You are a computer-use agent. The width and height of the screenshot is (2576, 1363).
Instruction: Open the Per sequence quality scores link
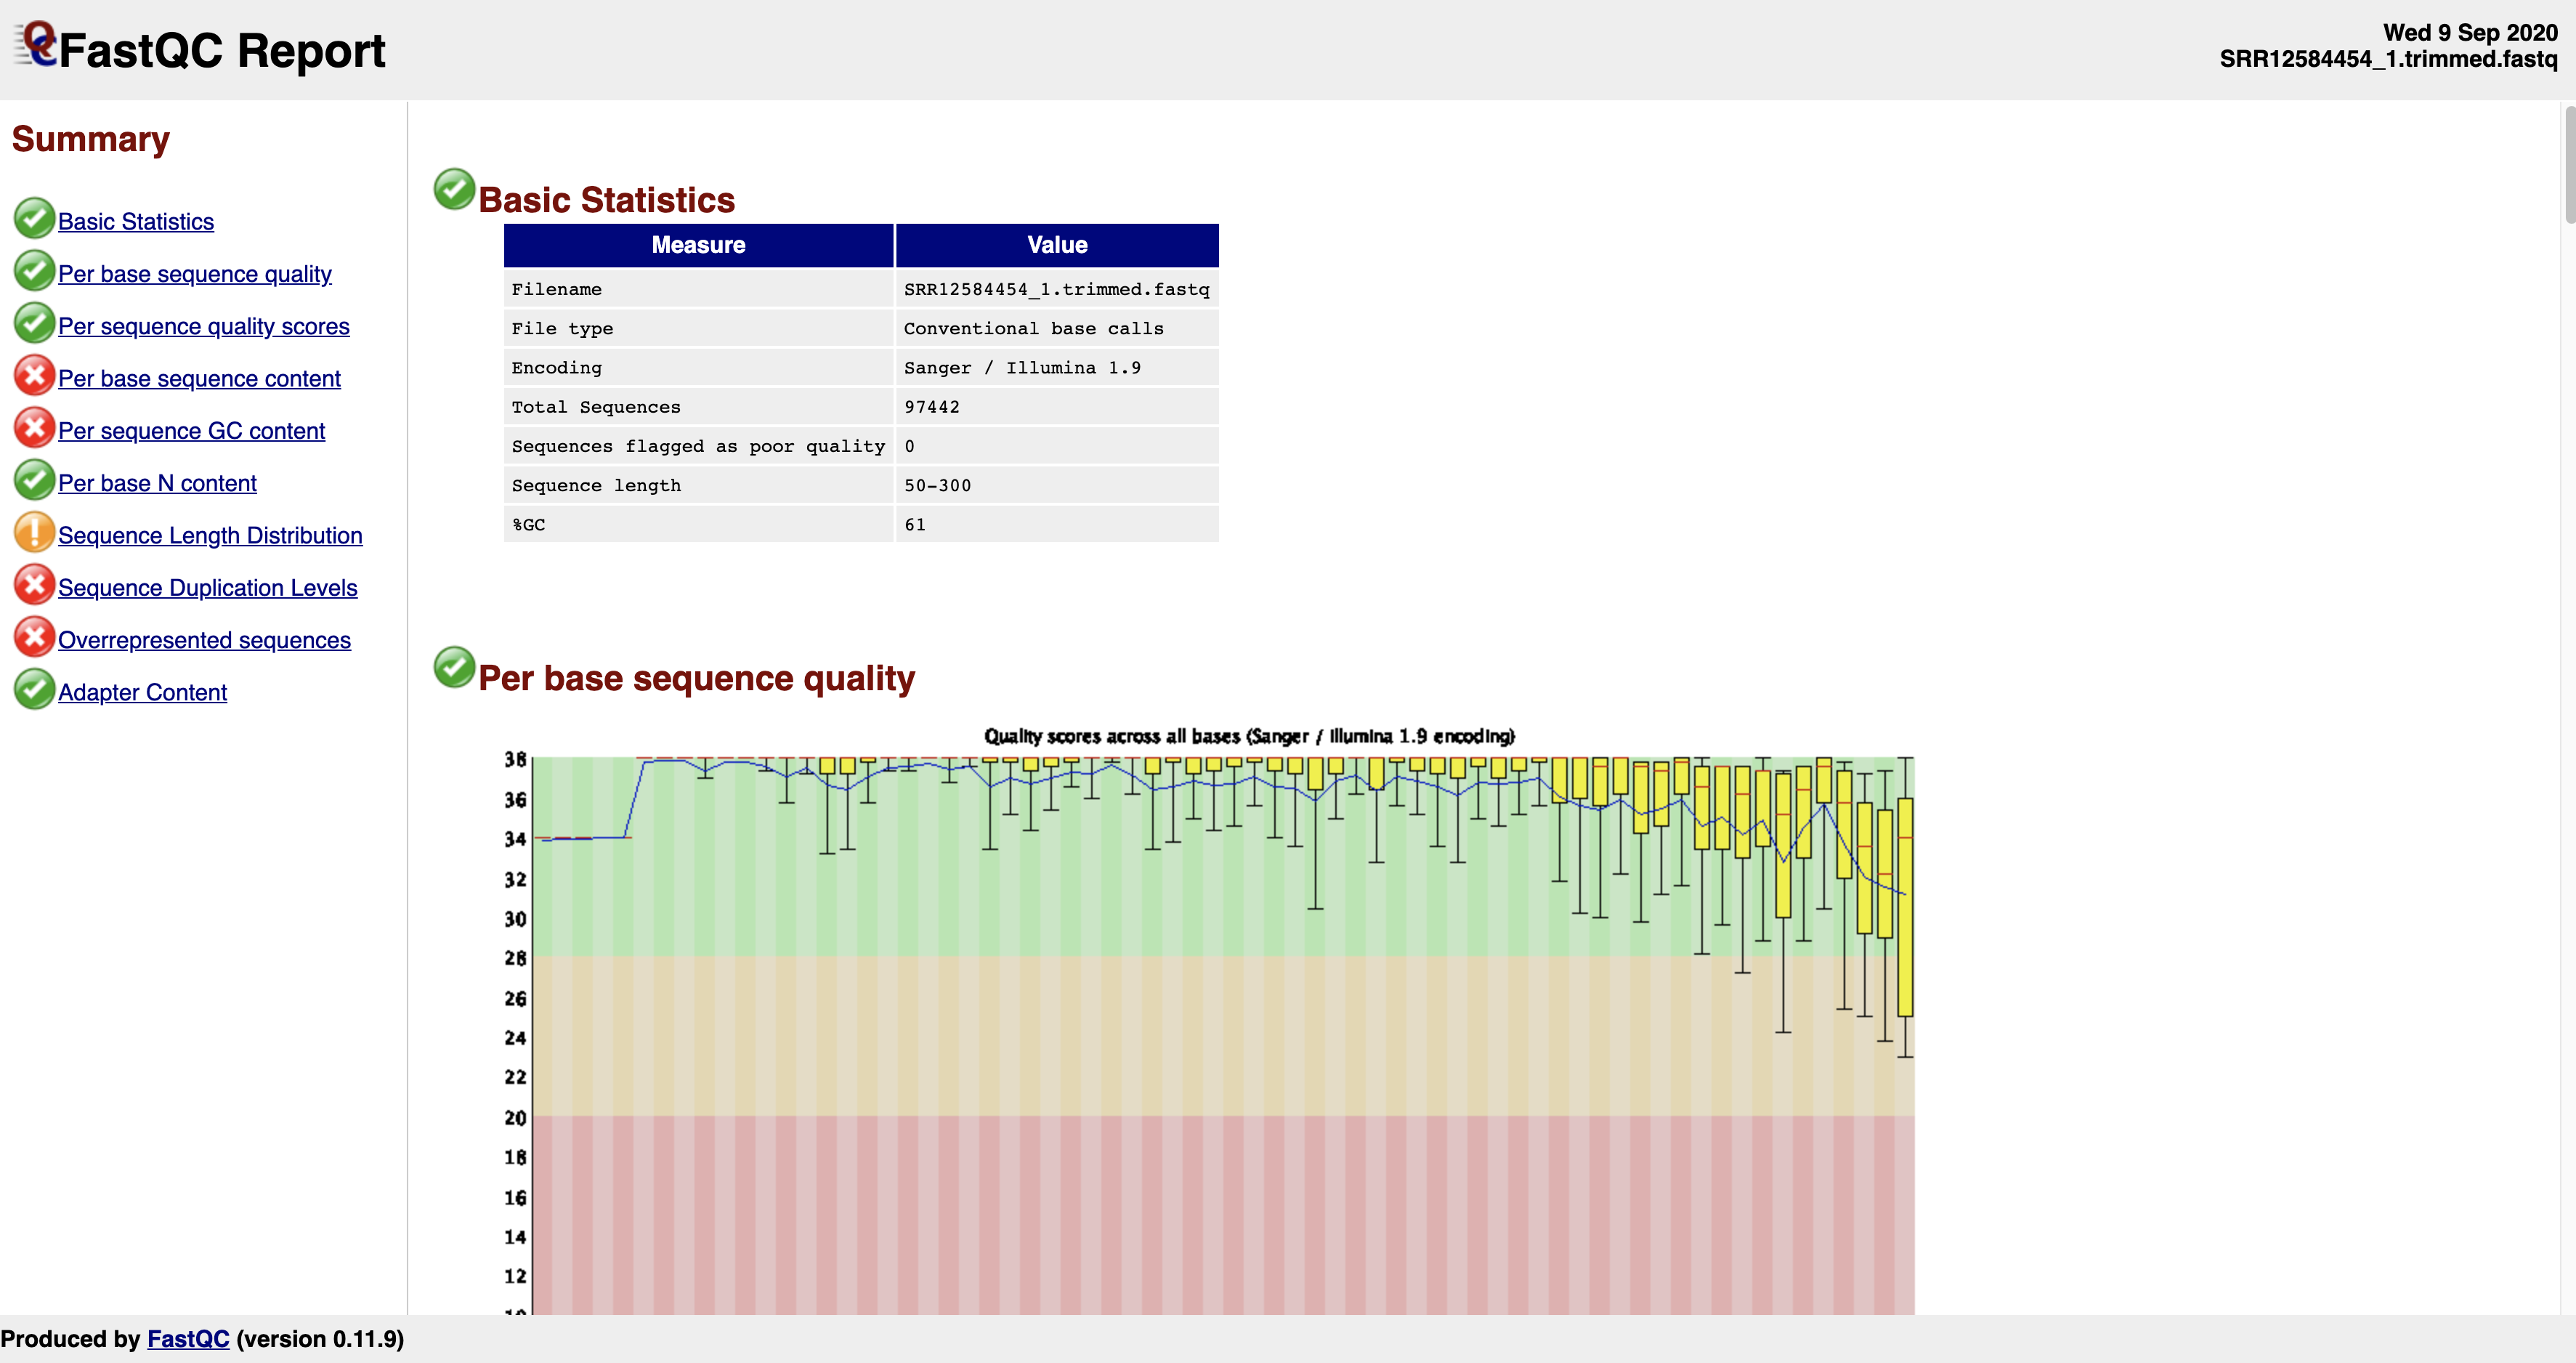tap(204, 326)
